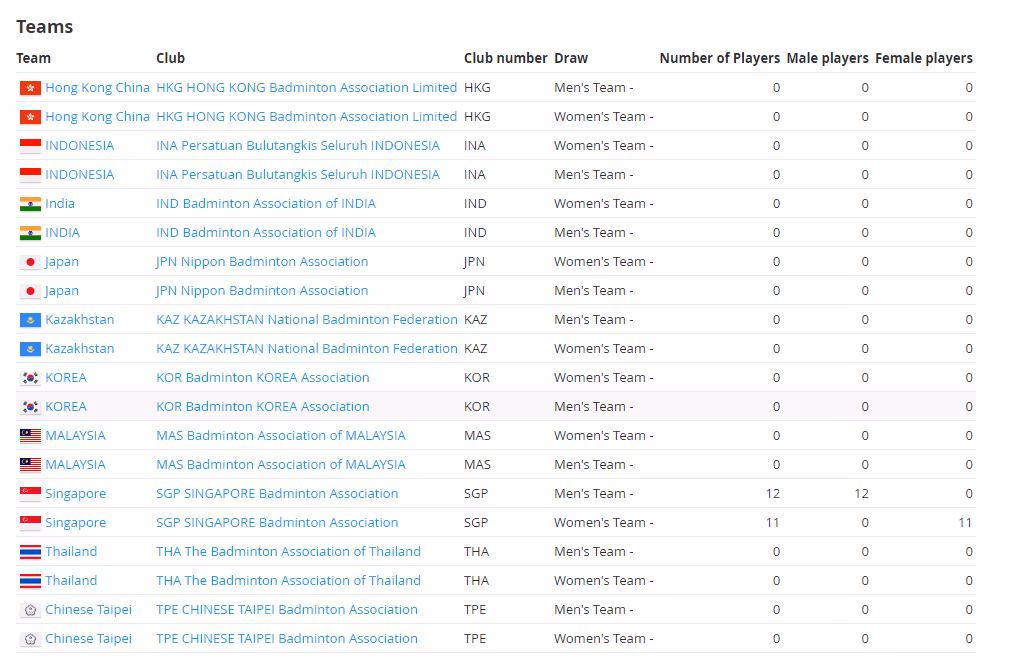Select Singapore Men's Male players value 12

coord(862,494)
